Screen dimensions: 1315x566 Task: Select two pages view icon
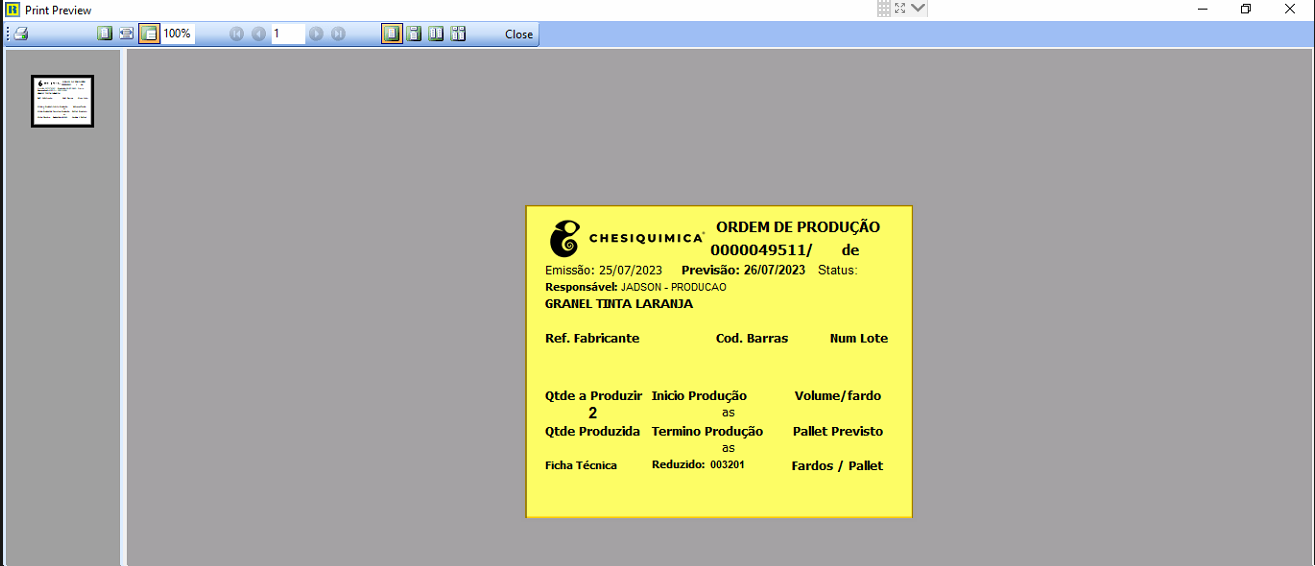point(436,34)
